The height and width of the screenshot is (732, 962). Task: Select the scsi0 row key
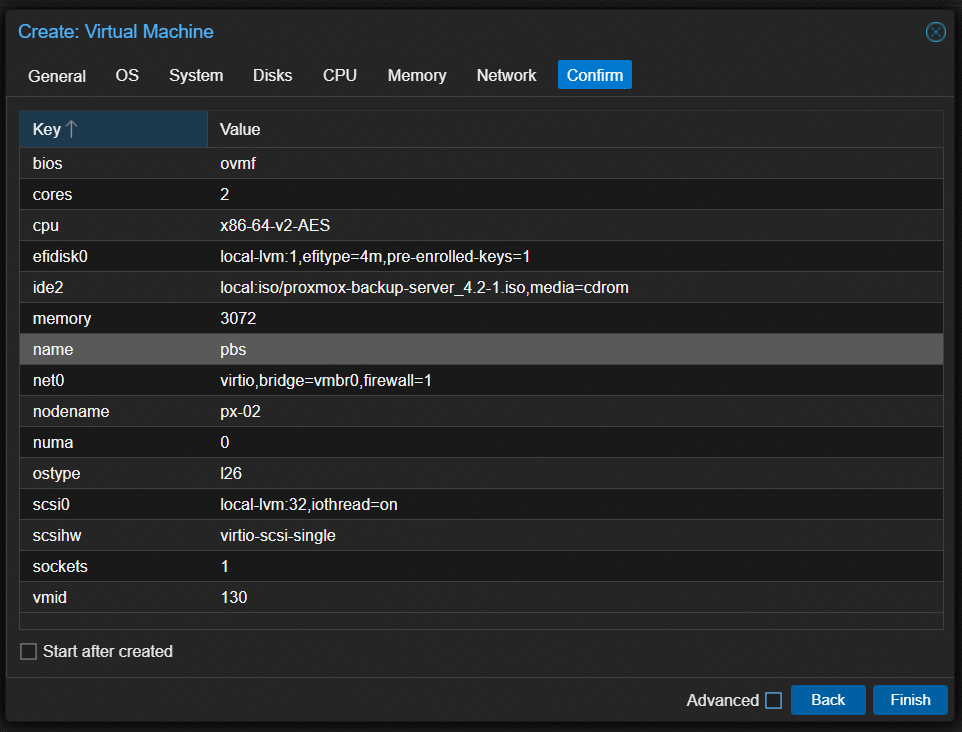point(51,504)
